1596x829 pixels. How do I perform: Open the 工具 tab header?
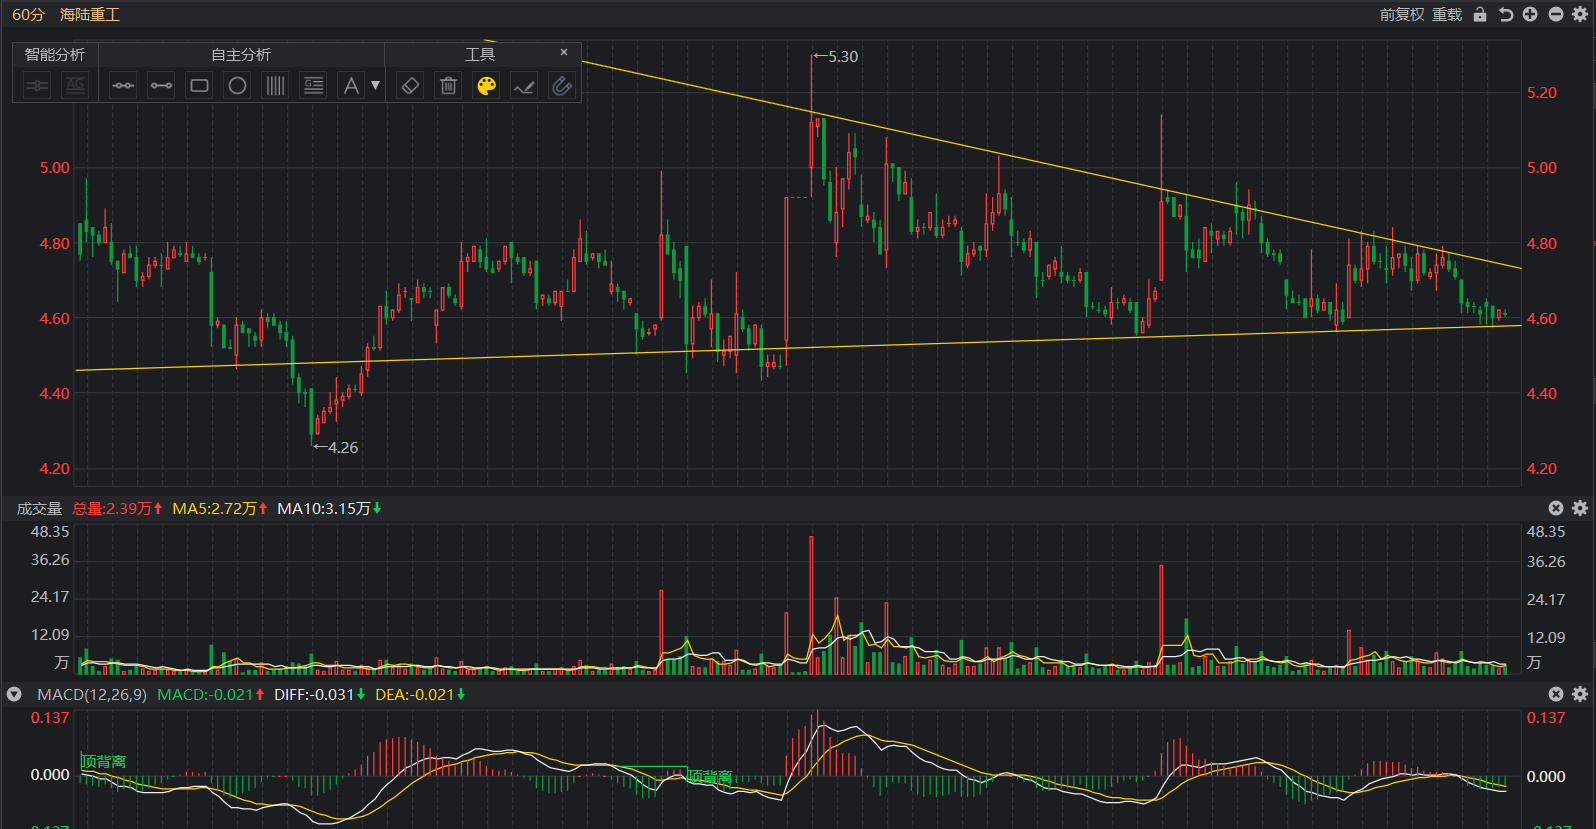click(x=480, y=54)
